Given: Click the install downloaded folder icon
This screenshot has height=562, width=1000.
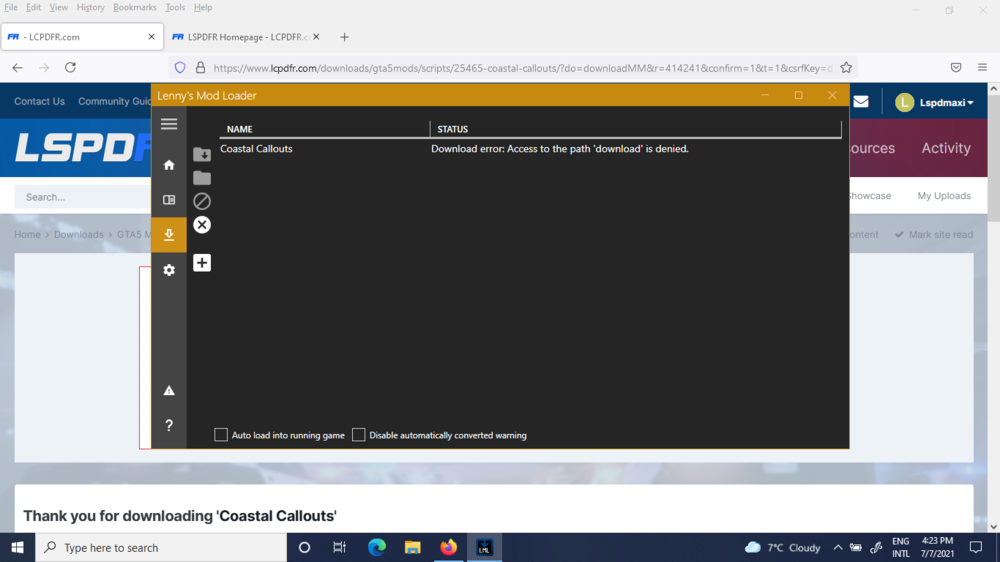Looking at the screenshot, I should 202,154.
